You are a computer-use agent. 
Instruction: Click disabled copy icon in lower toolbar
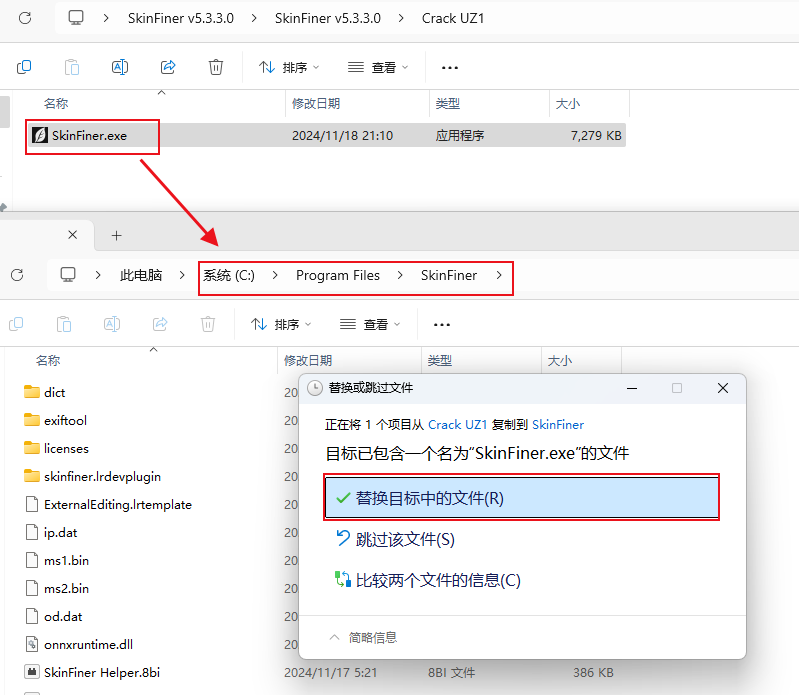[x=16, y=324]
